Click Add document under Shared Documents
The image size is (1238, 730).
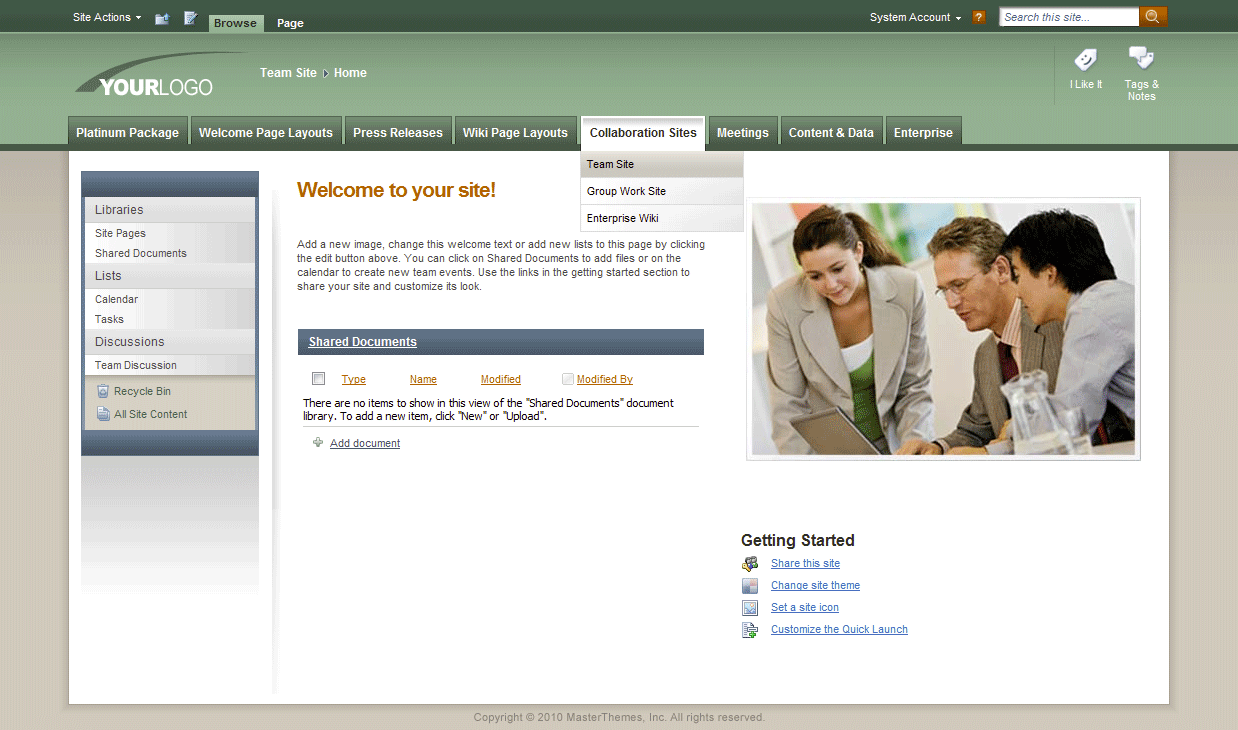click(364, 442)
